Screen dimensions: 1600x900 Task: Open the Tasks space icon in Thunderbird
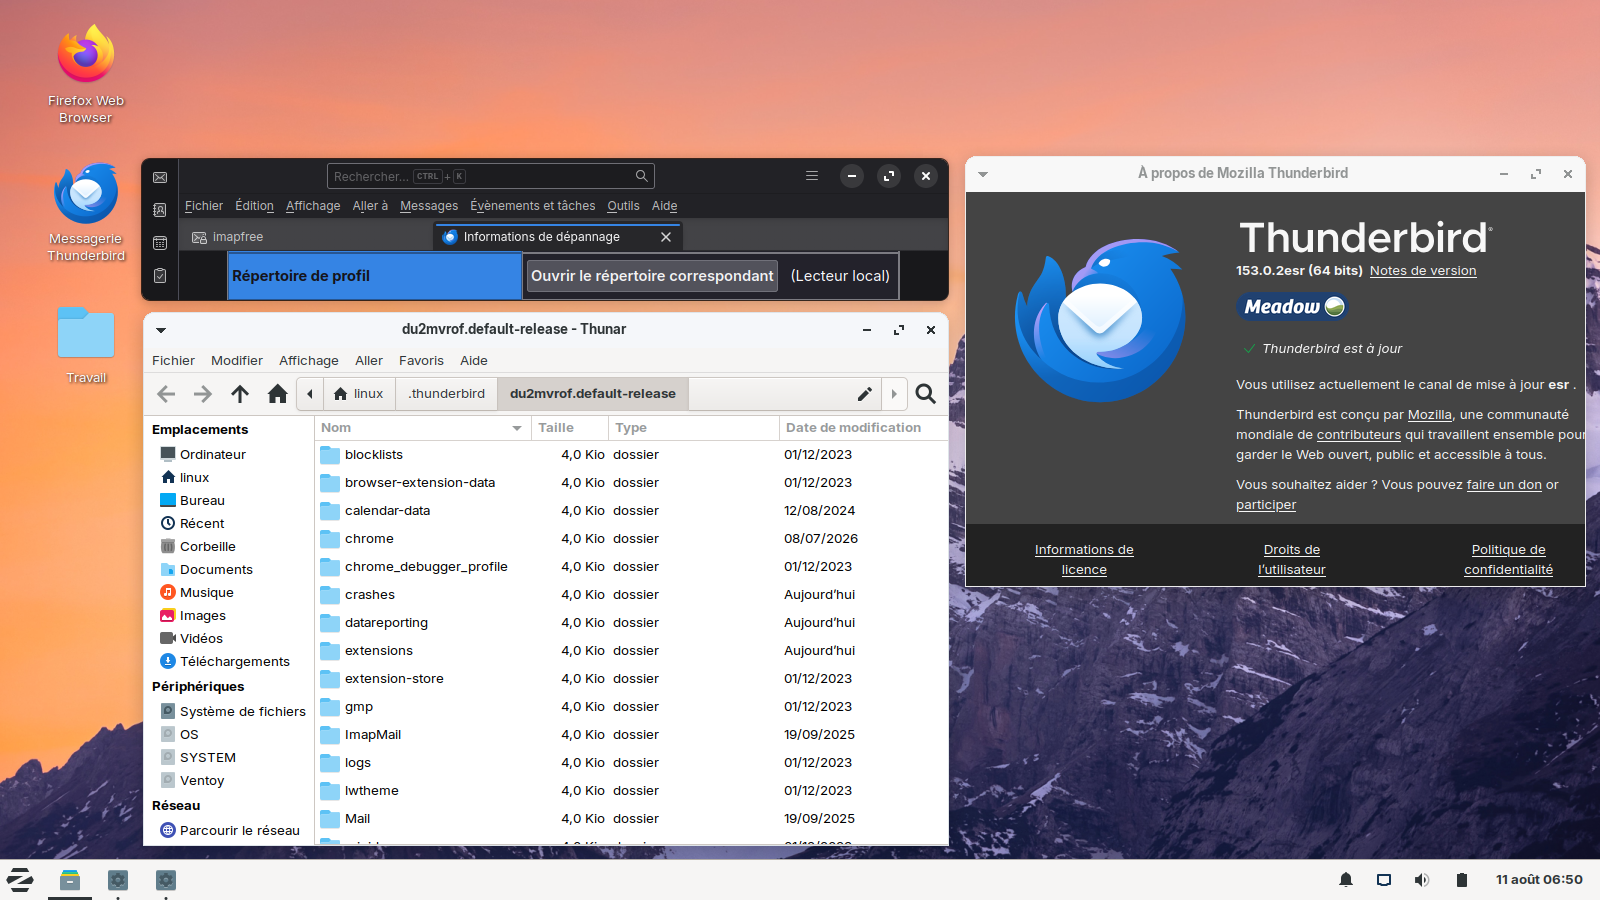(x=160, y=276)
